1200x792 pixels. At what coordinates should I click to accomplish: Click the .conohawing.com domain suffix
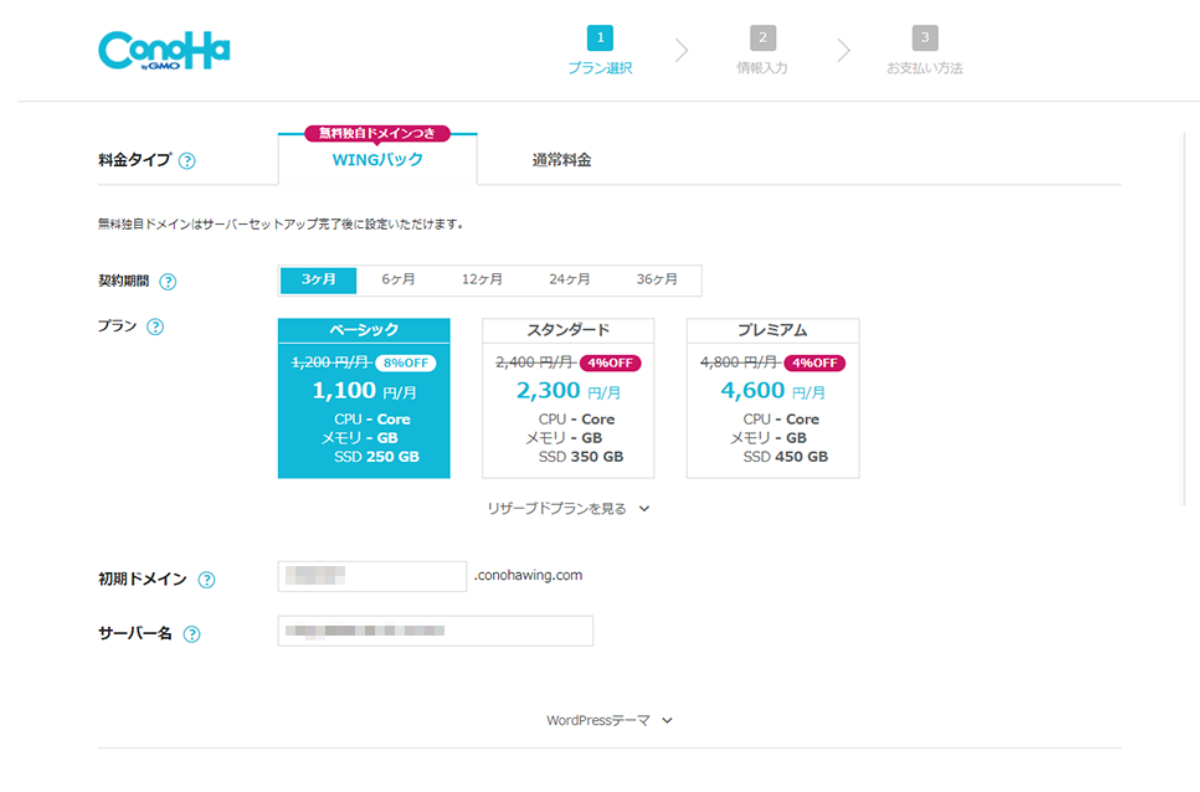point(529,576)
